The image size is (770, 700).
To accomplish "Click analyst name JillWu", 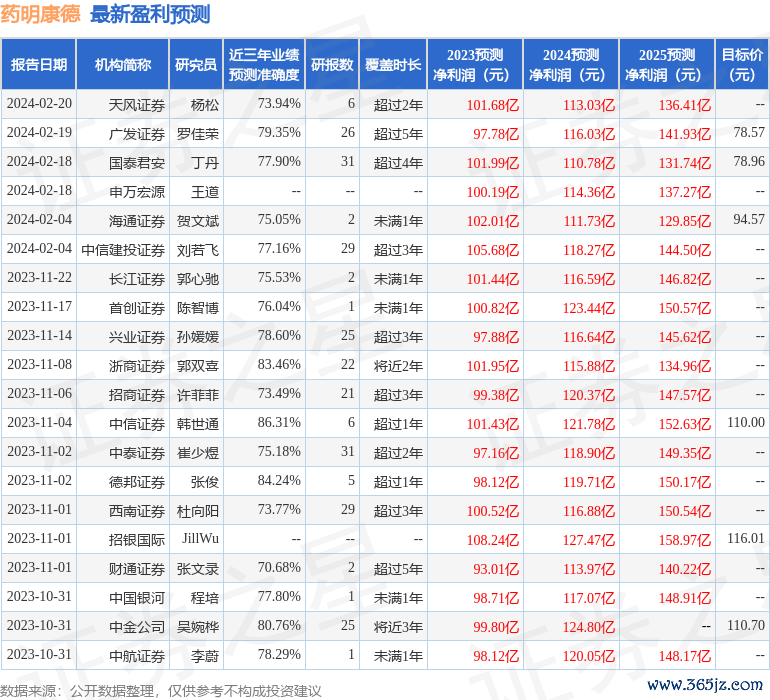I will pos(200,538).
